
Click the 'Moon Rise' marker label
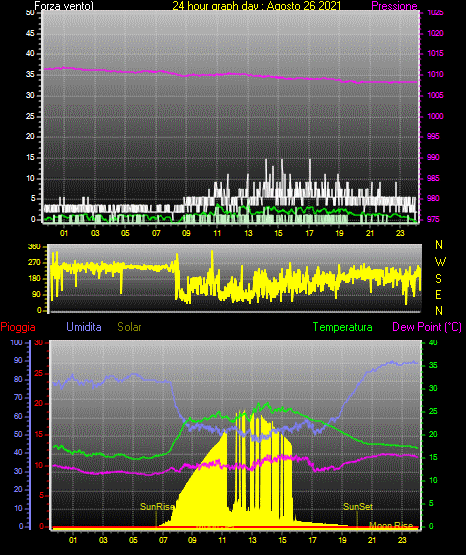click(391, 525)
